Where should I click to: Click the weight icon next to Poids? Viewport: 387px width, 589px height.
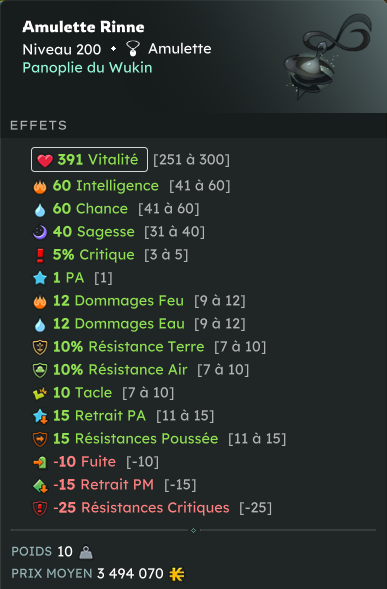pos(86,552)
